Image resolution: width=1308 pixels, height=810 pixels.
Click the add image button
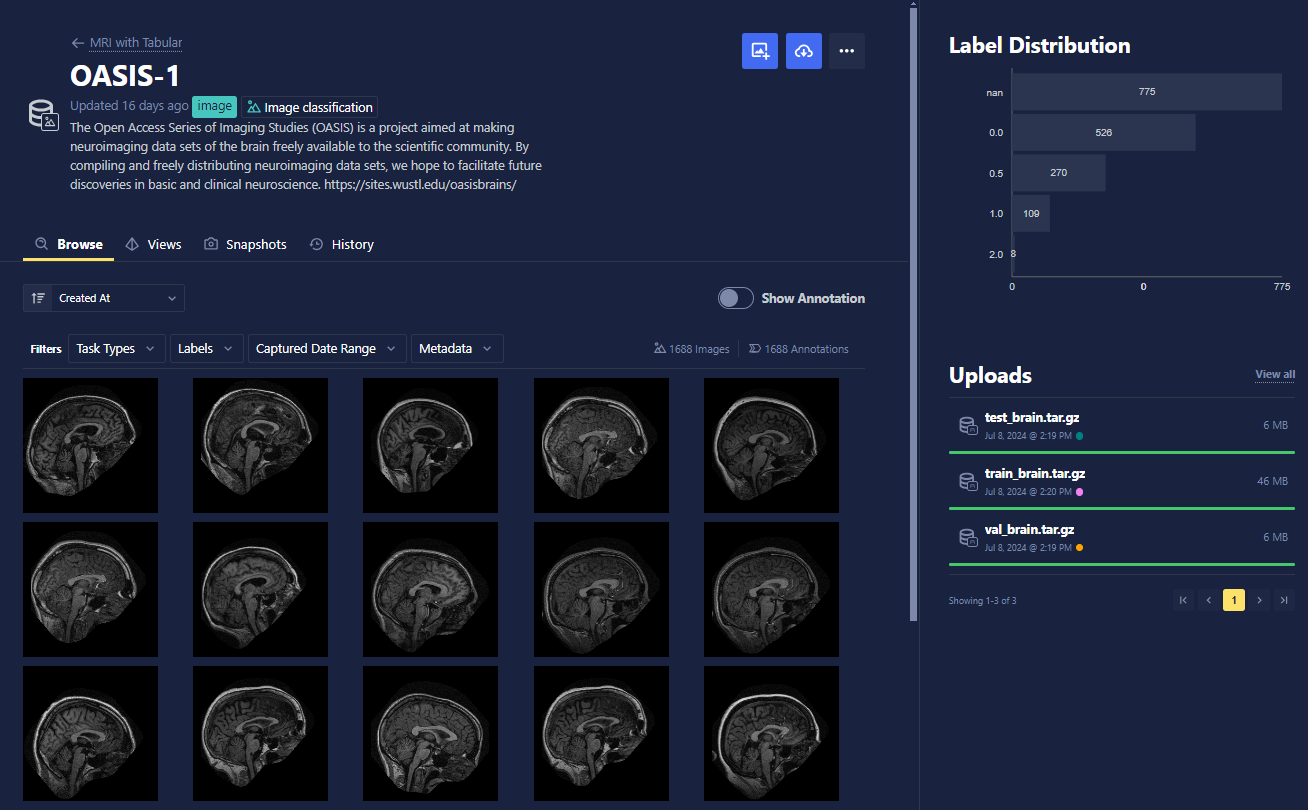pyautogui.click(x=760, y=51)
